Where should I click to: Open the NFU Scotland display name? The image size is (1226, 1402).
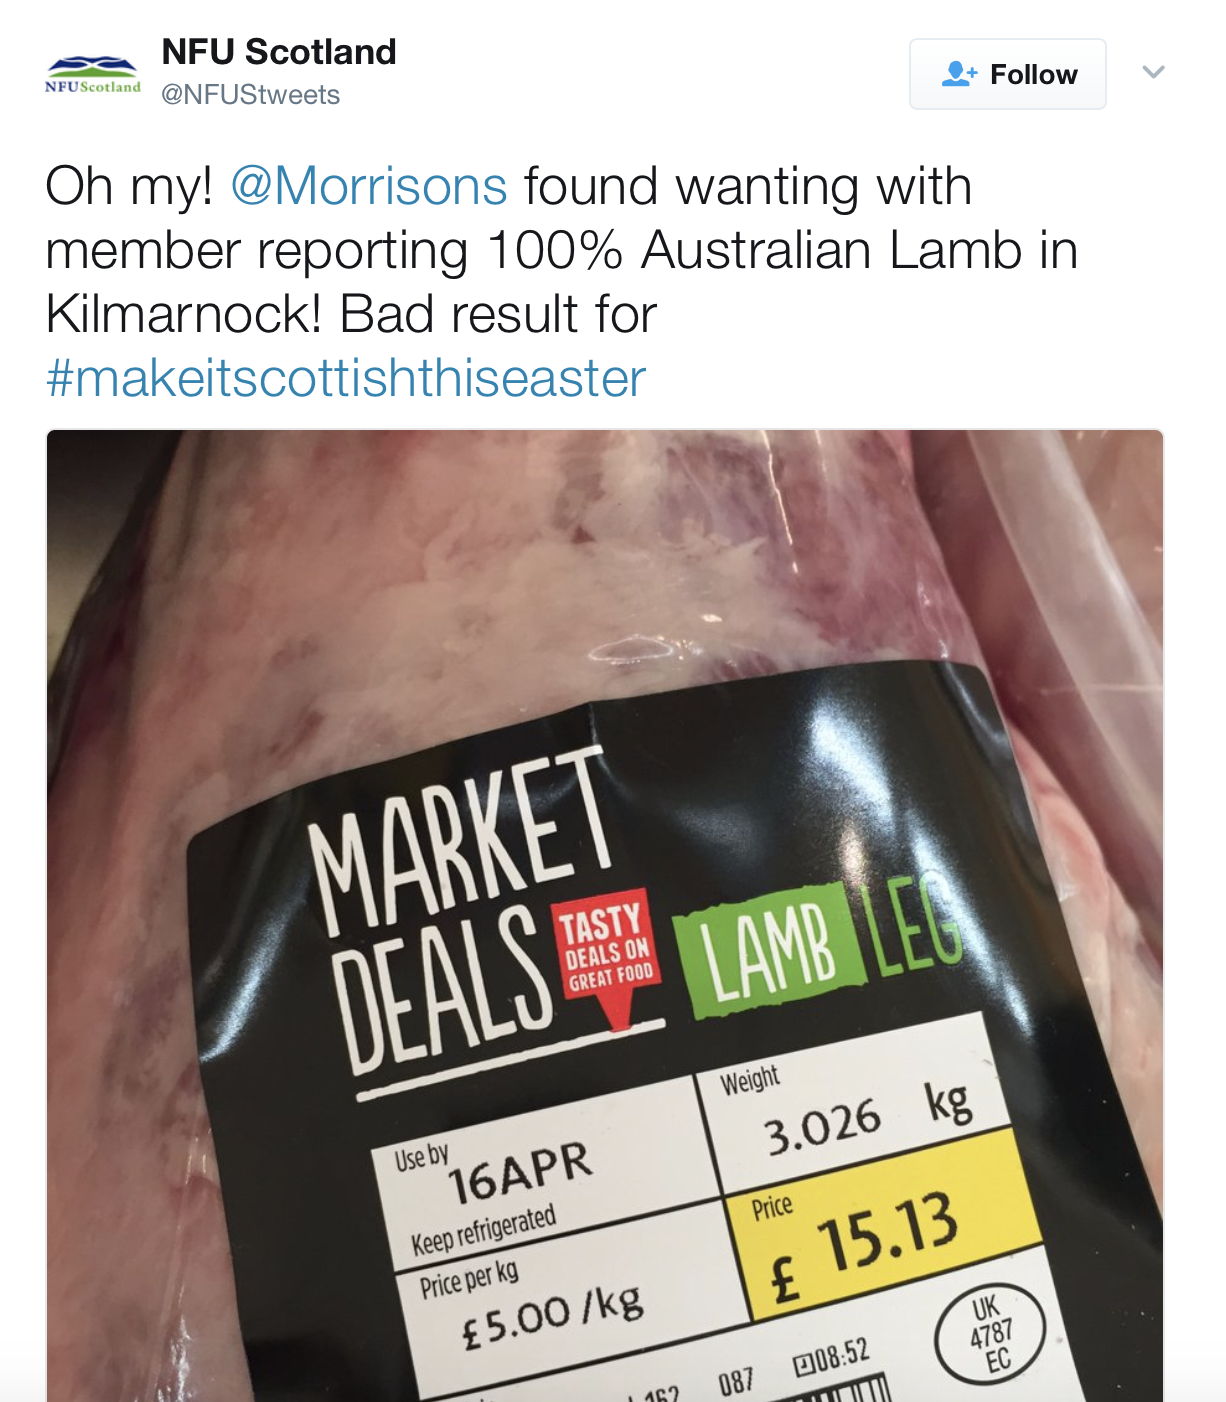(x=279, y=52)
